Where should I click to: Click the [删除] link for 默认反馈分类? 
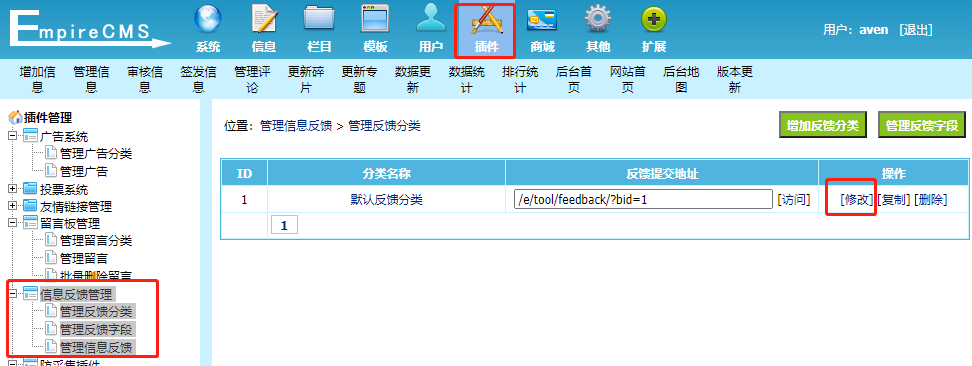pyautogui.click(x=930, y=200)
